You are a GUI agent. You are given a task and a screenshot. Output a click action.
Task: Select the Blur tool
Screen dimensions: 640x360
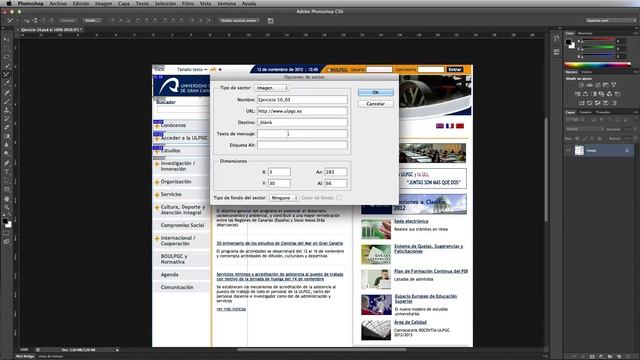[x=7, y=145]
